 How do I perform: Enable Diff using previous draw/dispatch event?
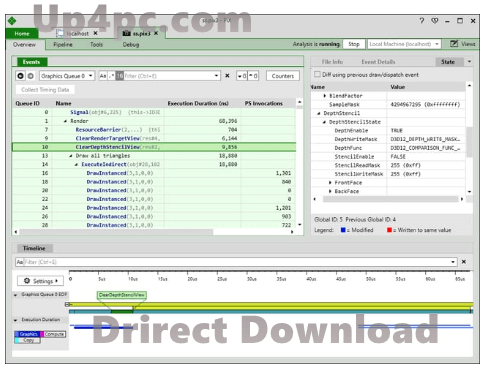[317, 74]
